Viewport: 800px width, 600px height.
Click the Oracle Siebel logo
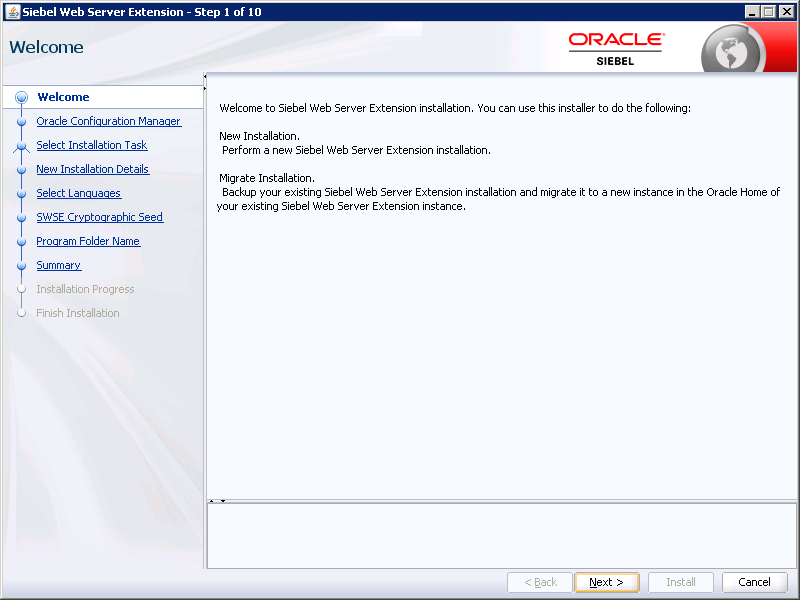616,49
